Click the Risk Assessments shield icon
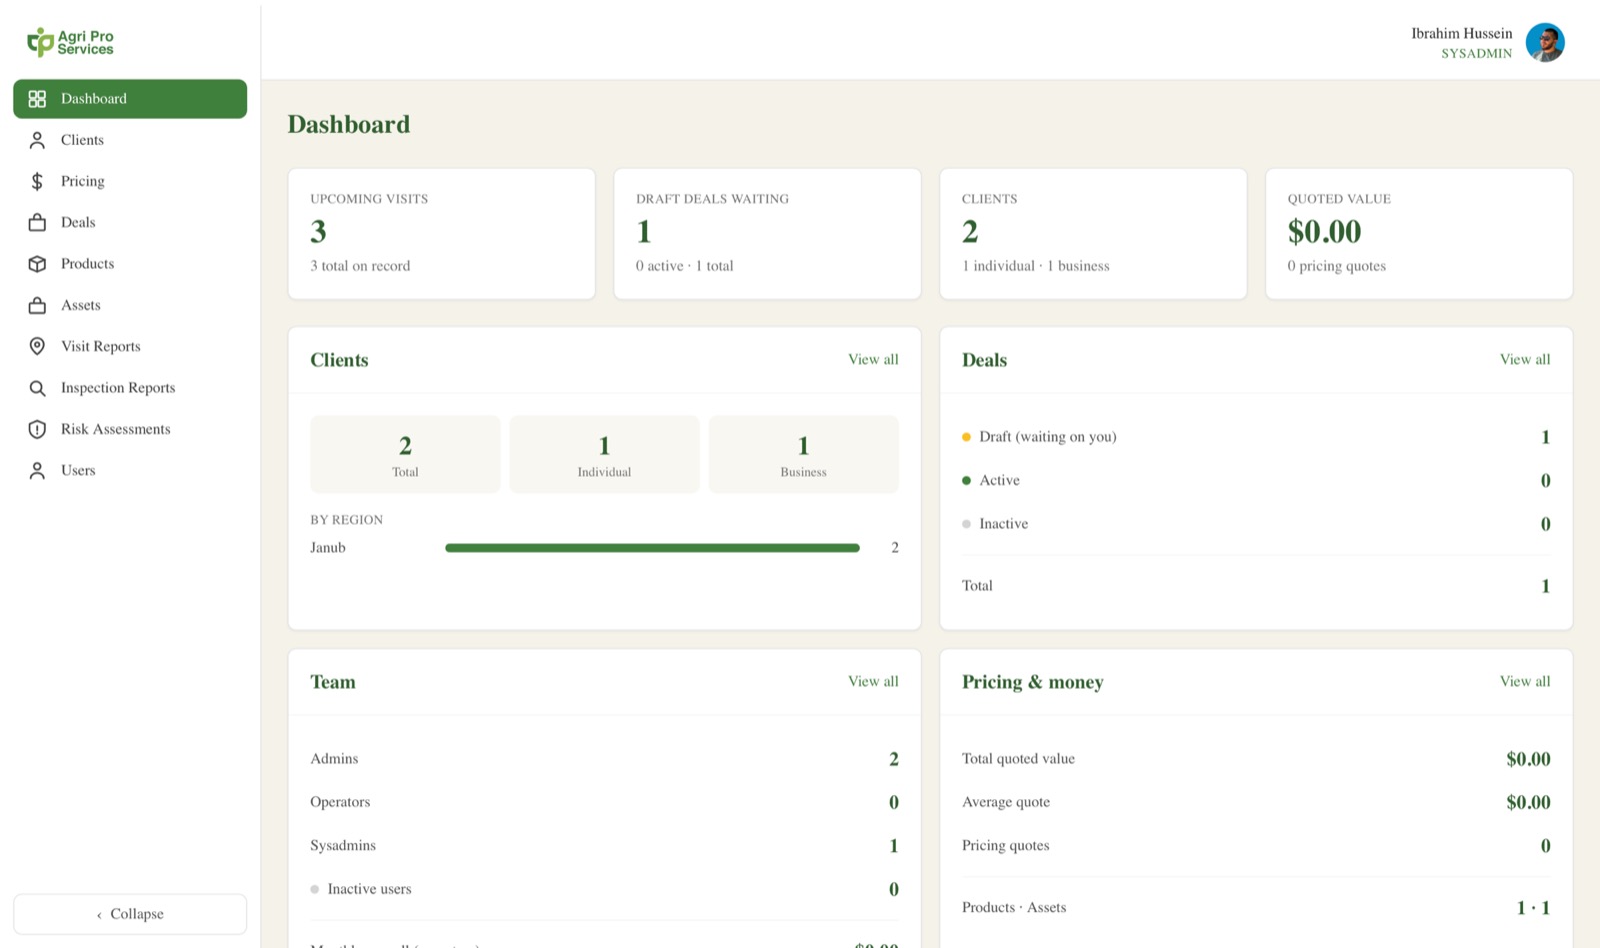Viewport: 1600px width, 948px height. pos(37,429)
